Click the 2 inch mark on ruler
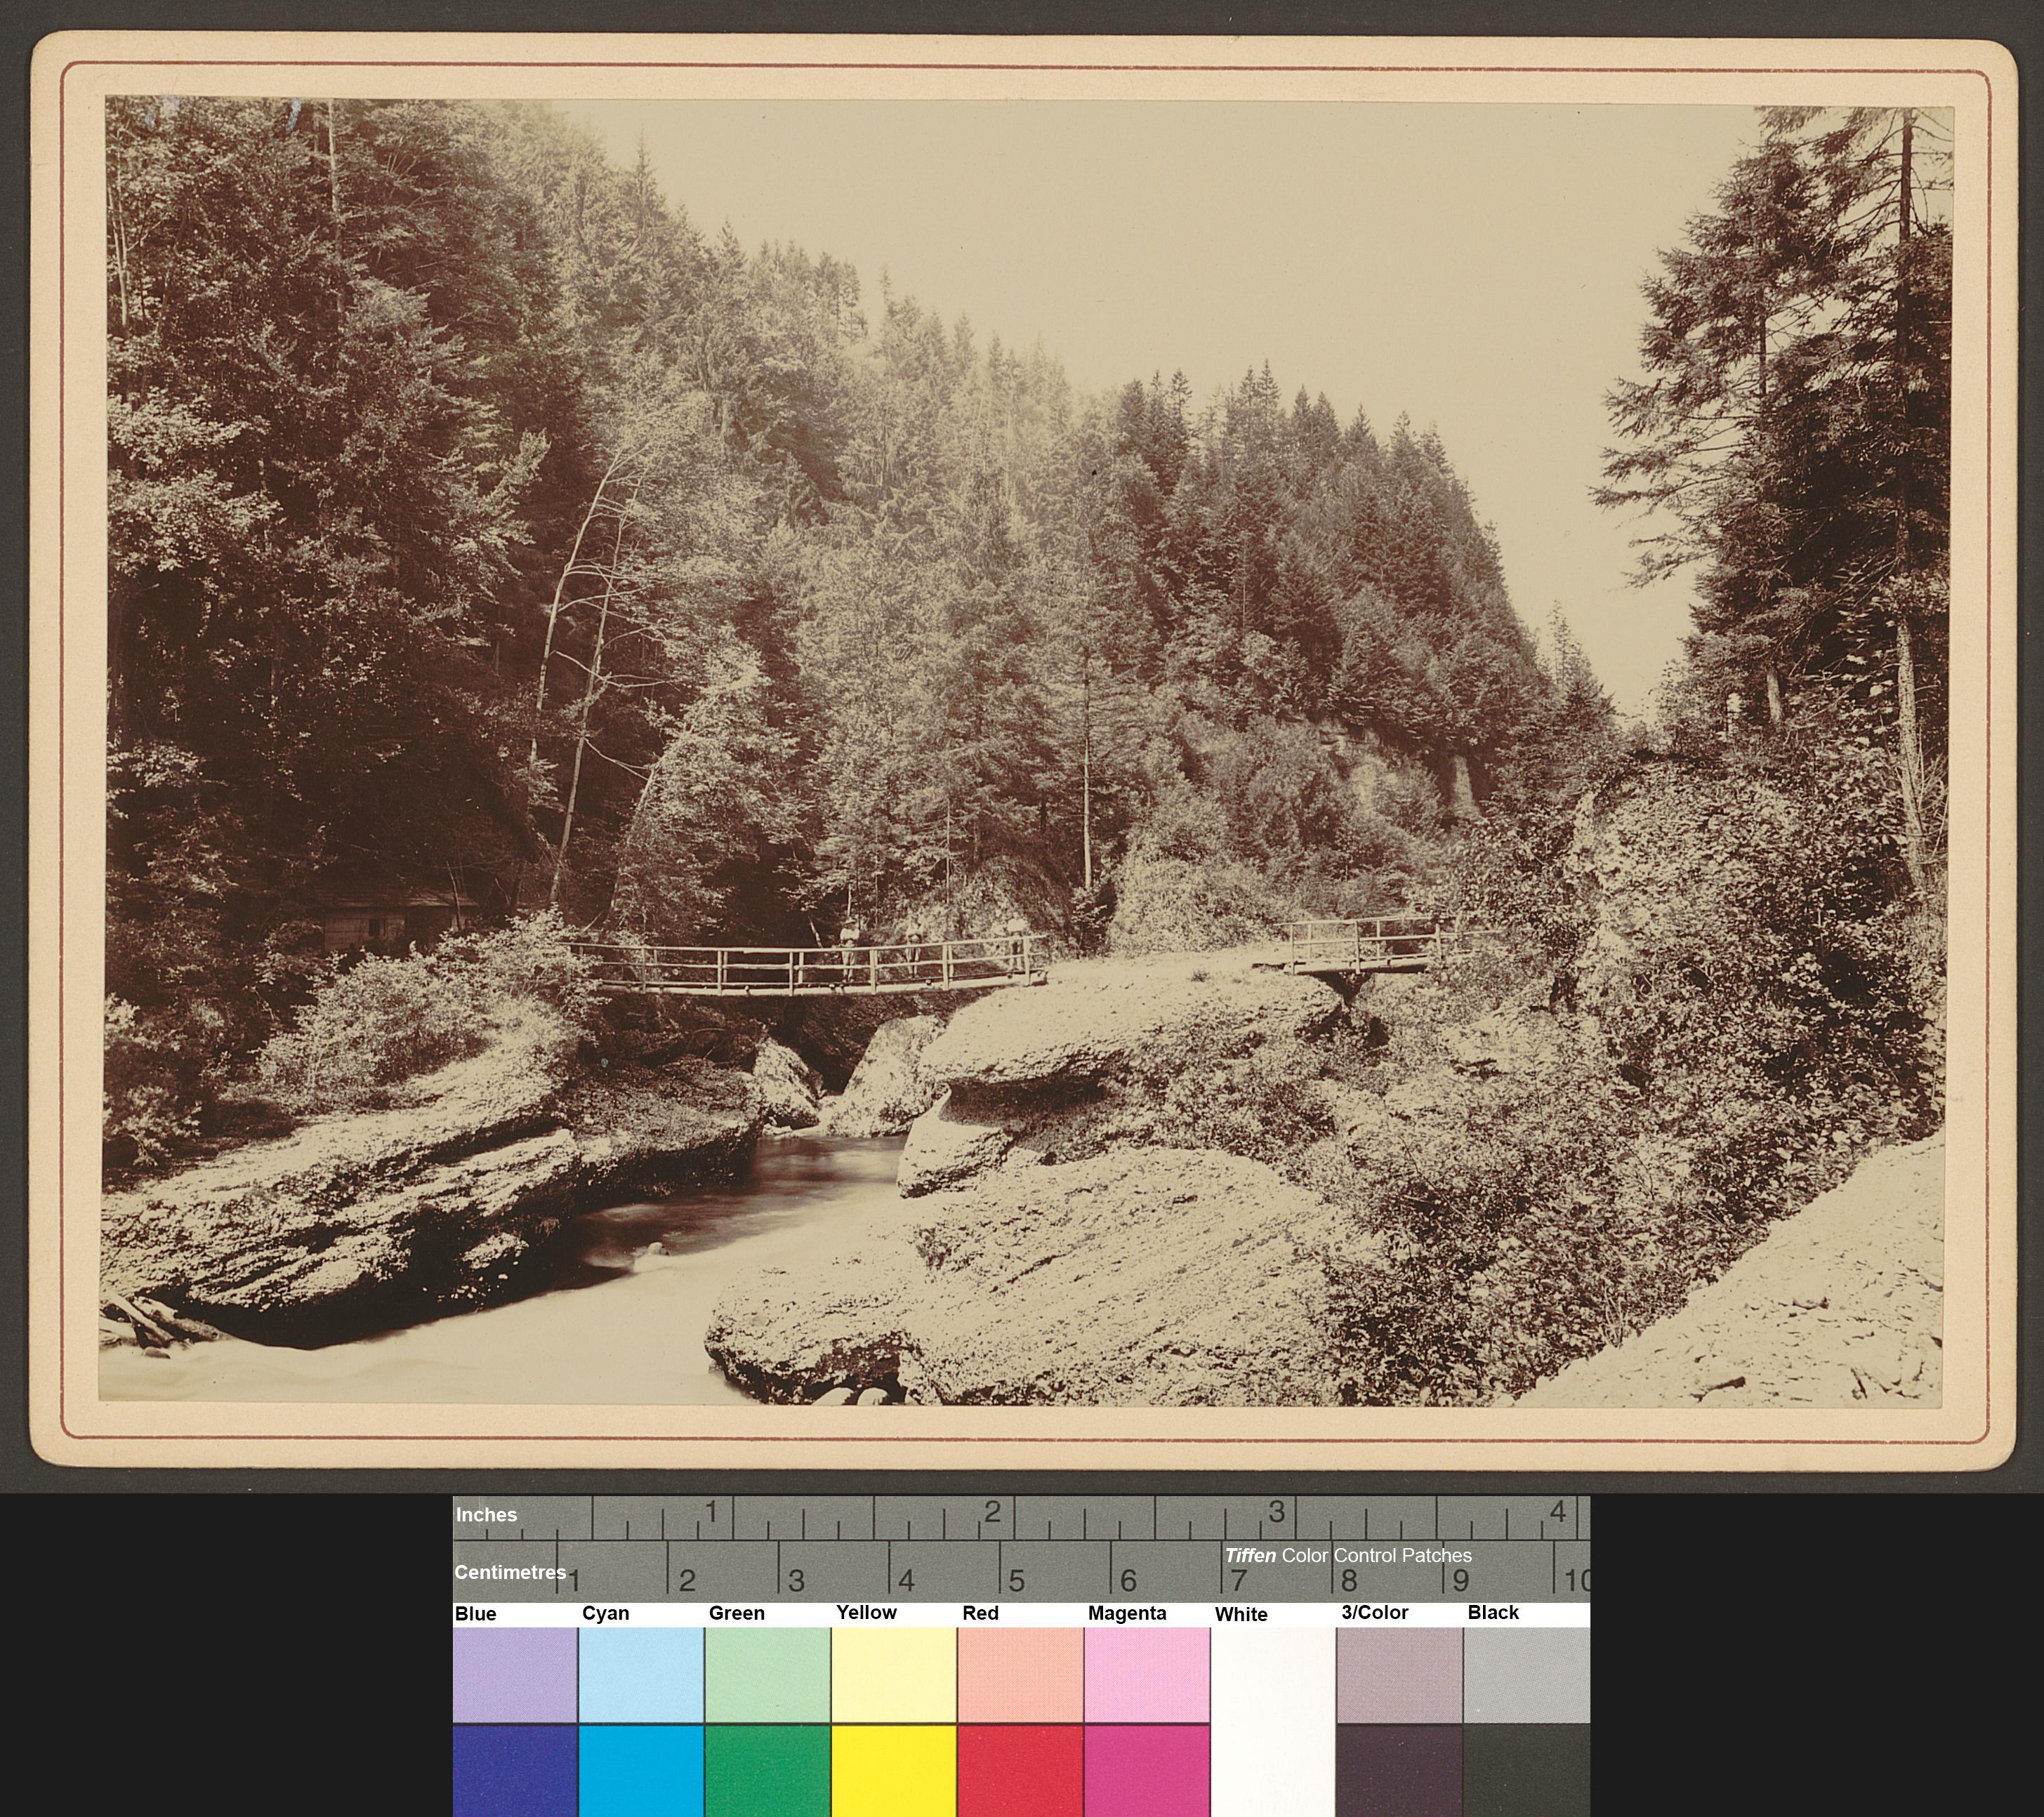The height and width of the screenshot is (1817, 2044). tap(992, 1511)
